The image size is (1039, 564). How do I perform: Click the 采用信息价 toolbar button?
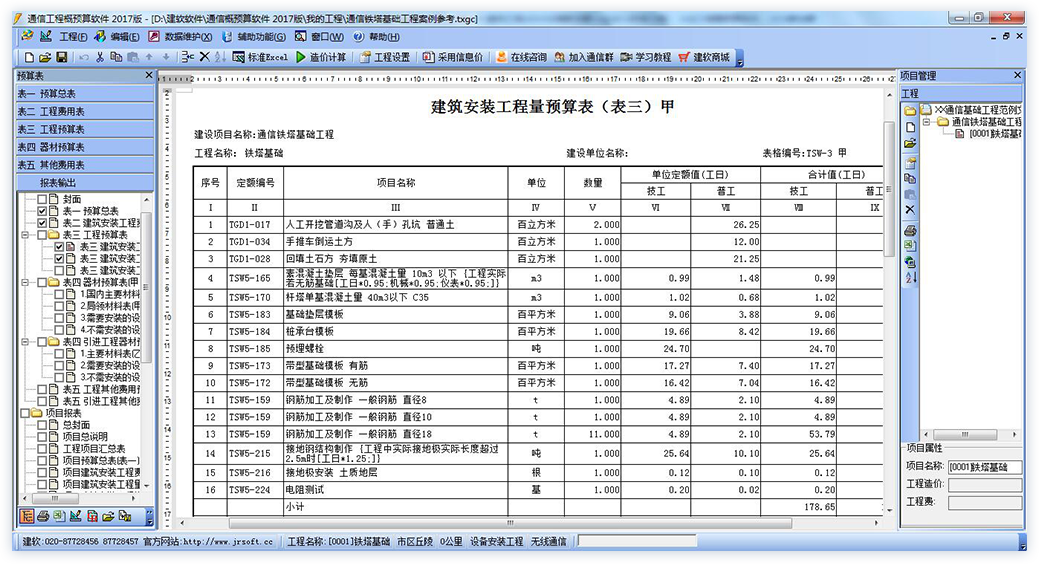(x=453, y=58)
